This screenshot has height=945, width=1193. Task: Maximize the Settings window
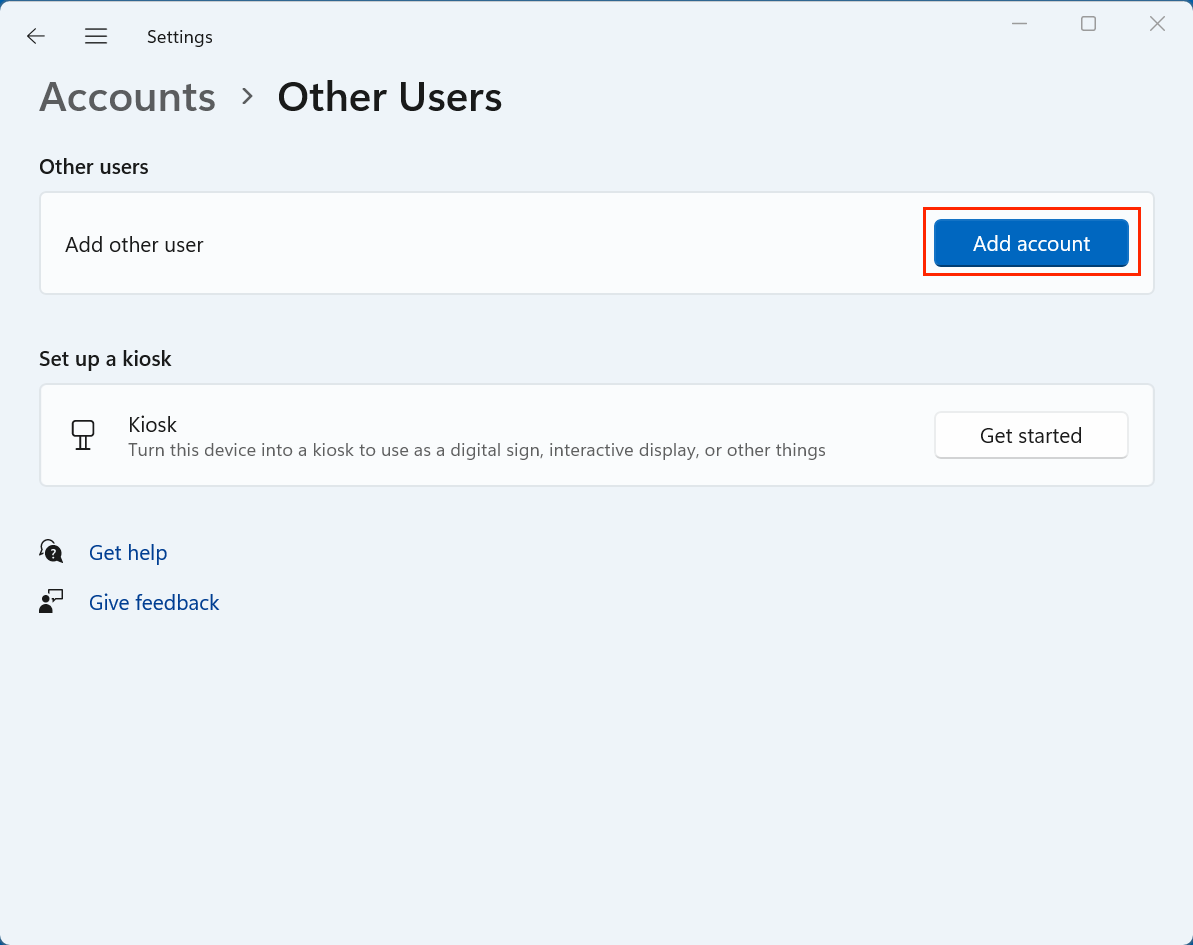click(1088, 24)
